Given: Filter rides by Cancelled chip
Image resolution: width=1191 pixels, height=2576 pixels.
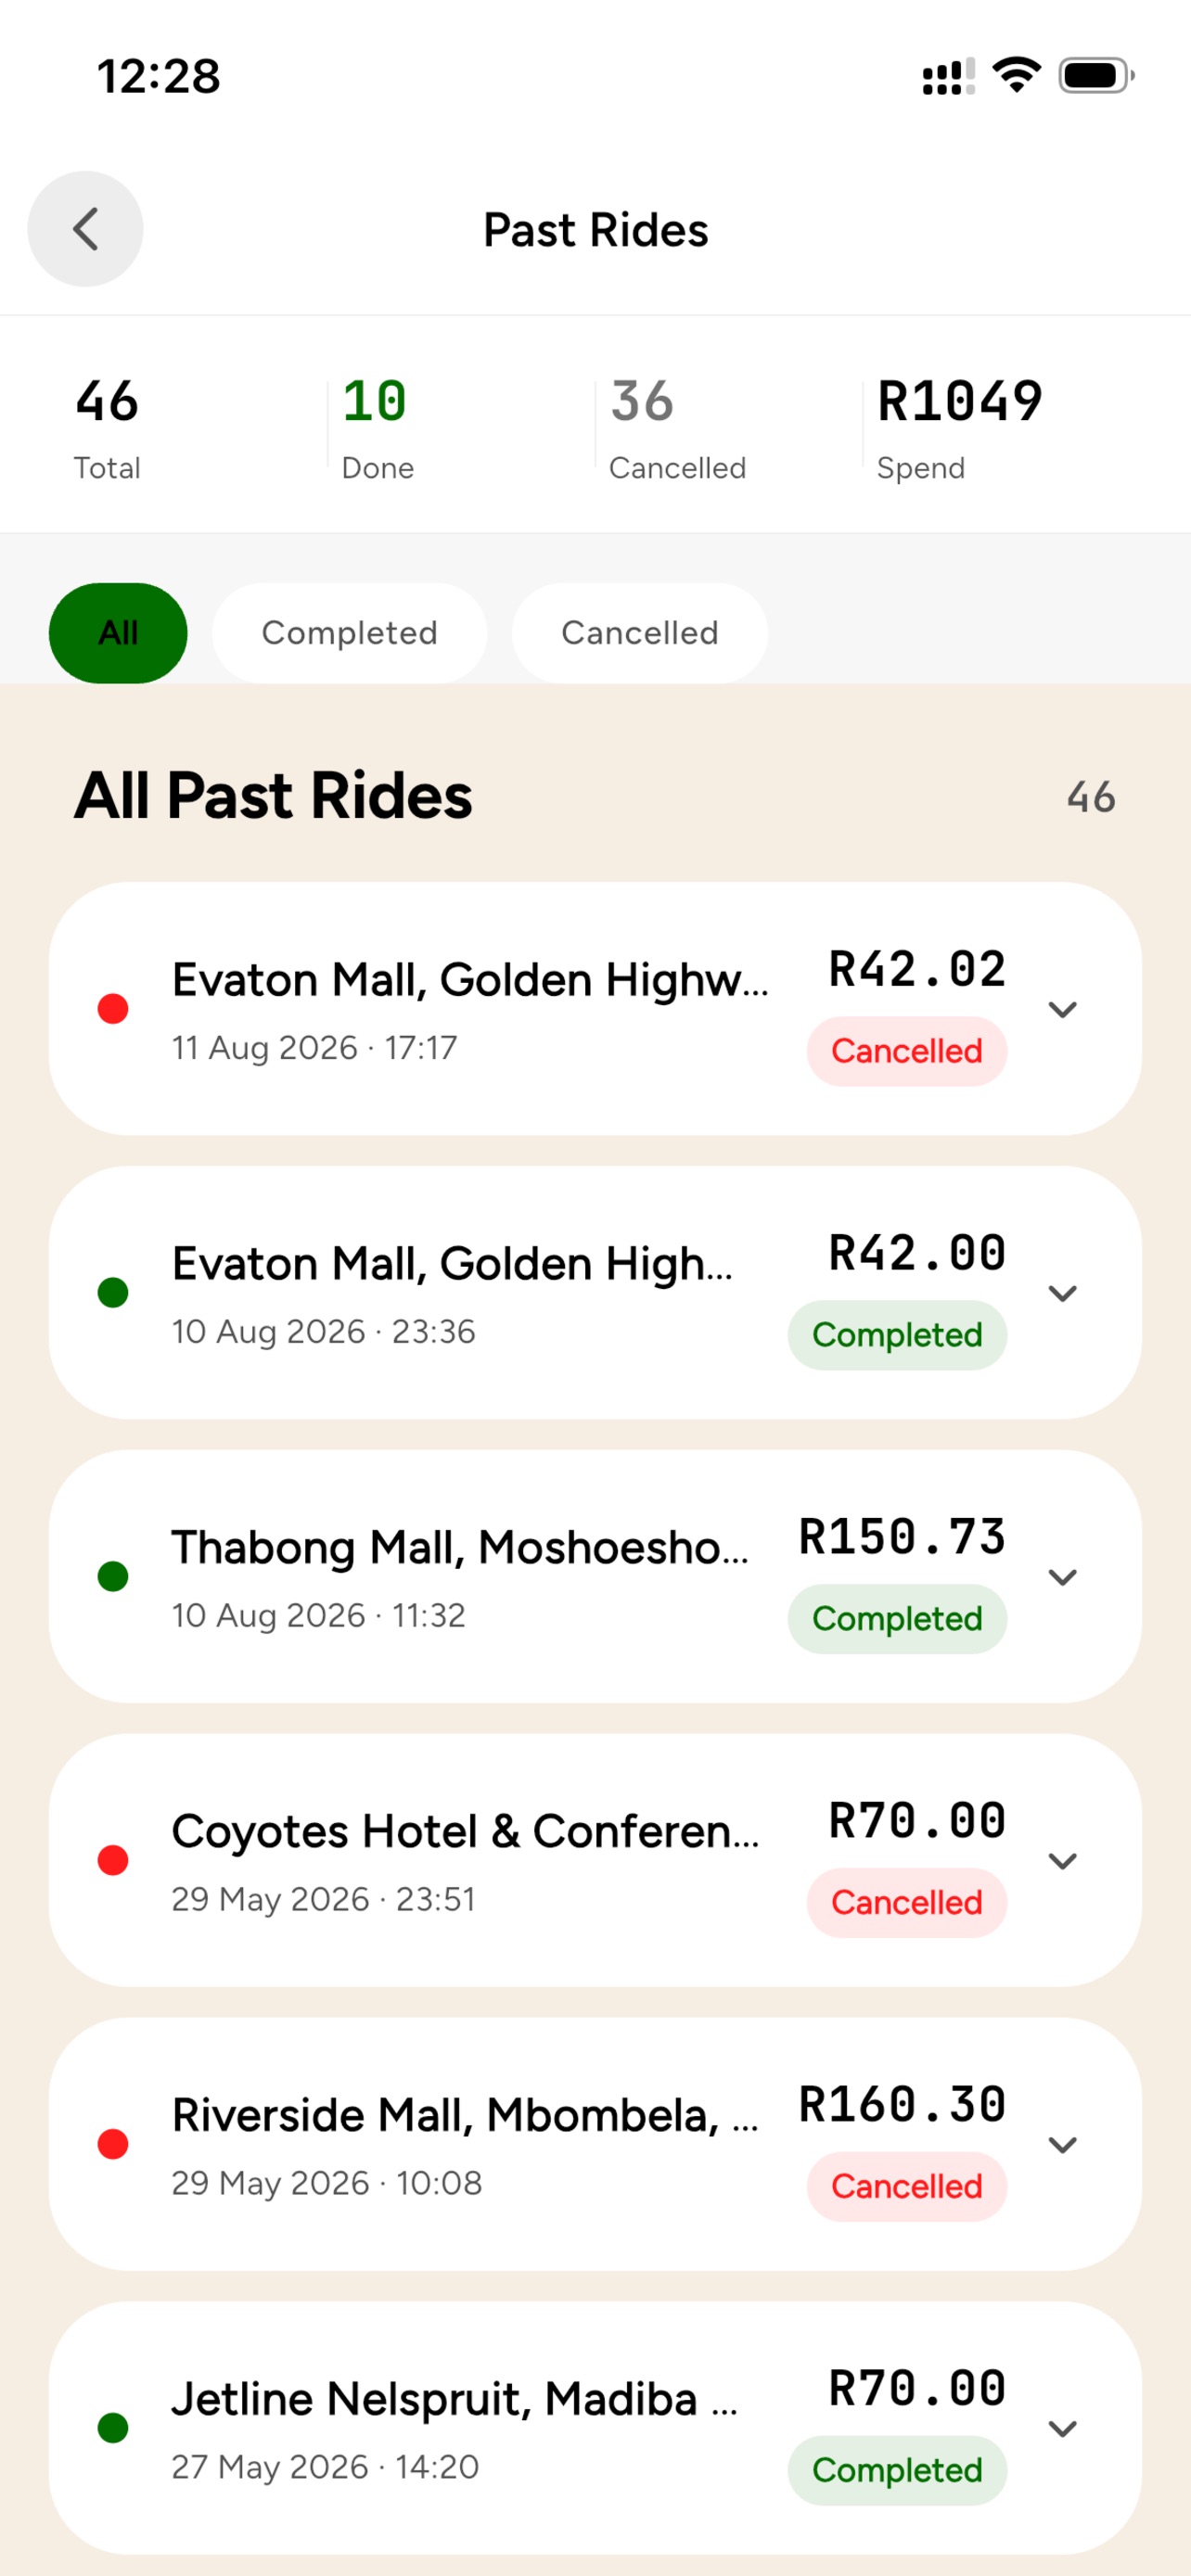Looking at the screenshot, I should pyautogui.click(x=640, y=633).
